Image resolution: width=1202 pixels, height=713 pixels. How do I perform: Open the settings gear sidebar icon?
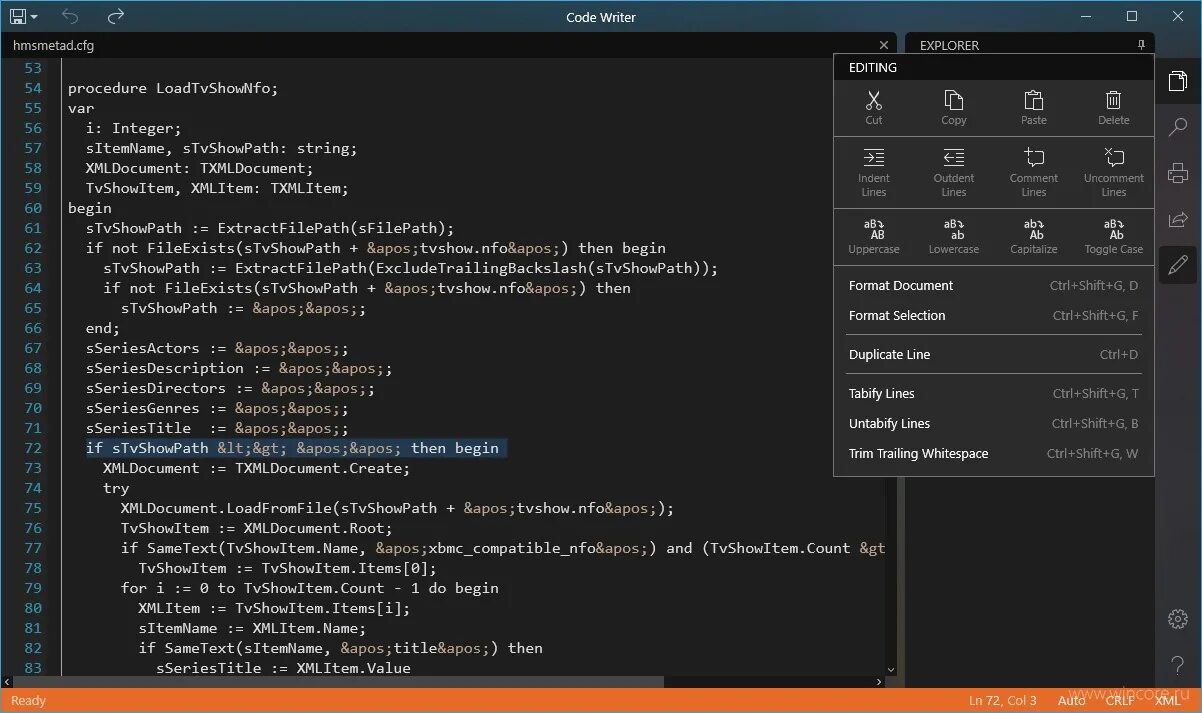[1178, 619]
